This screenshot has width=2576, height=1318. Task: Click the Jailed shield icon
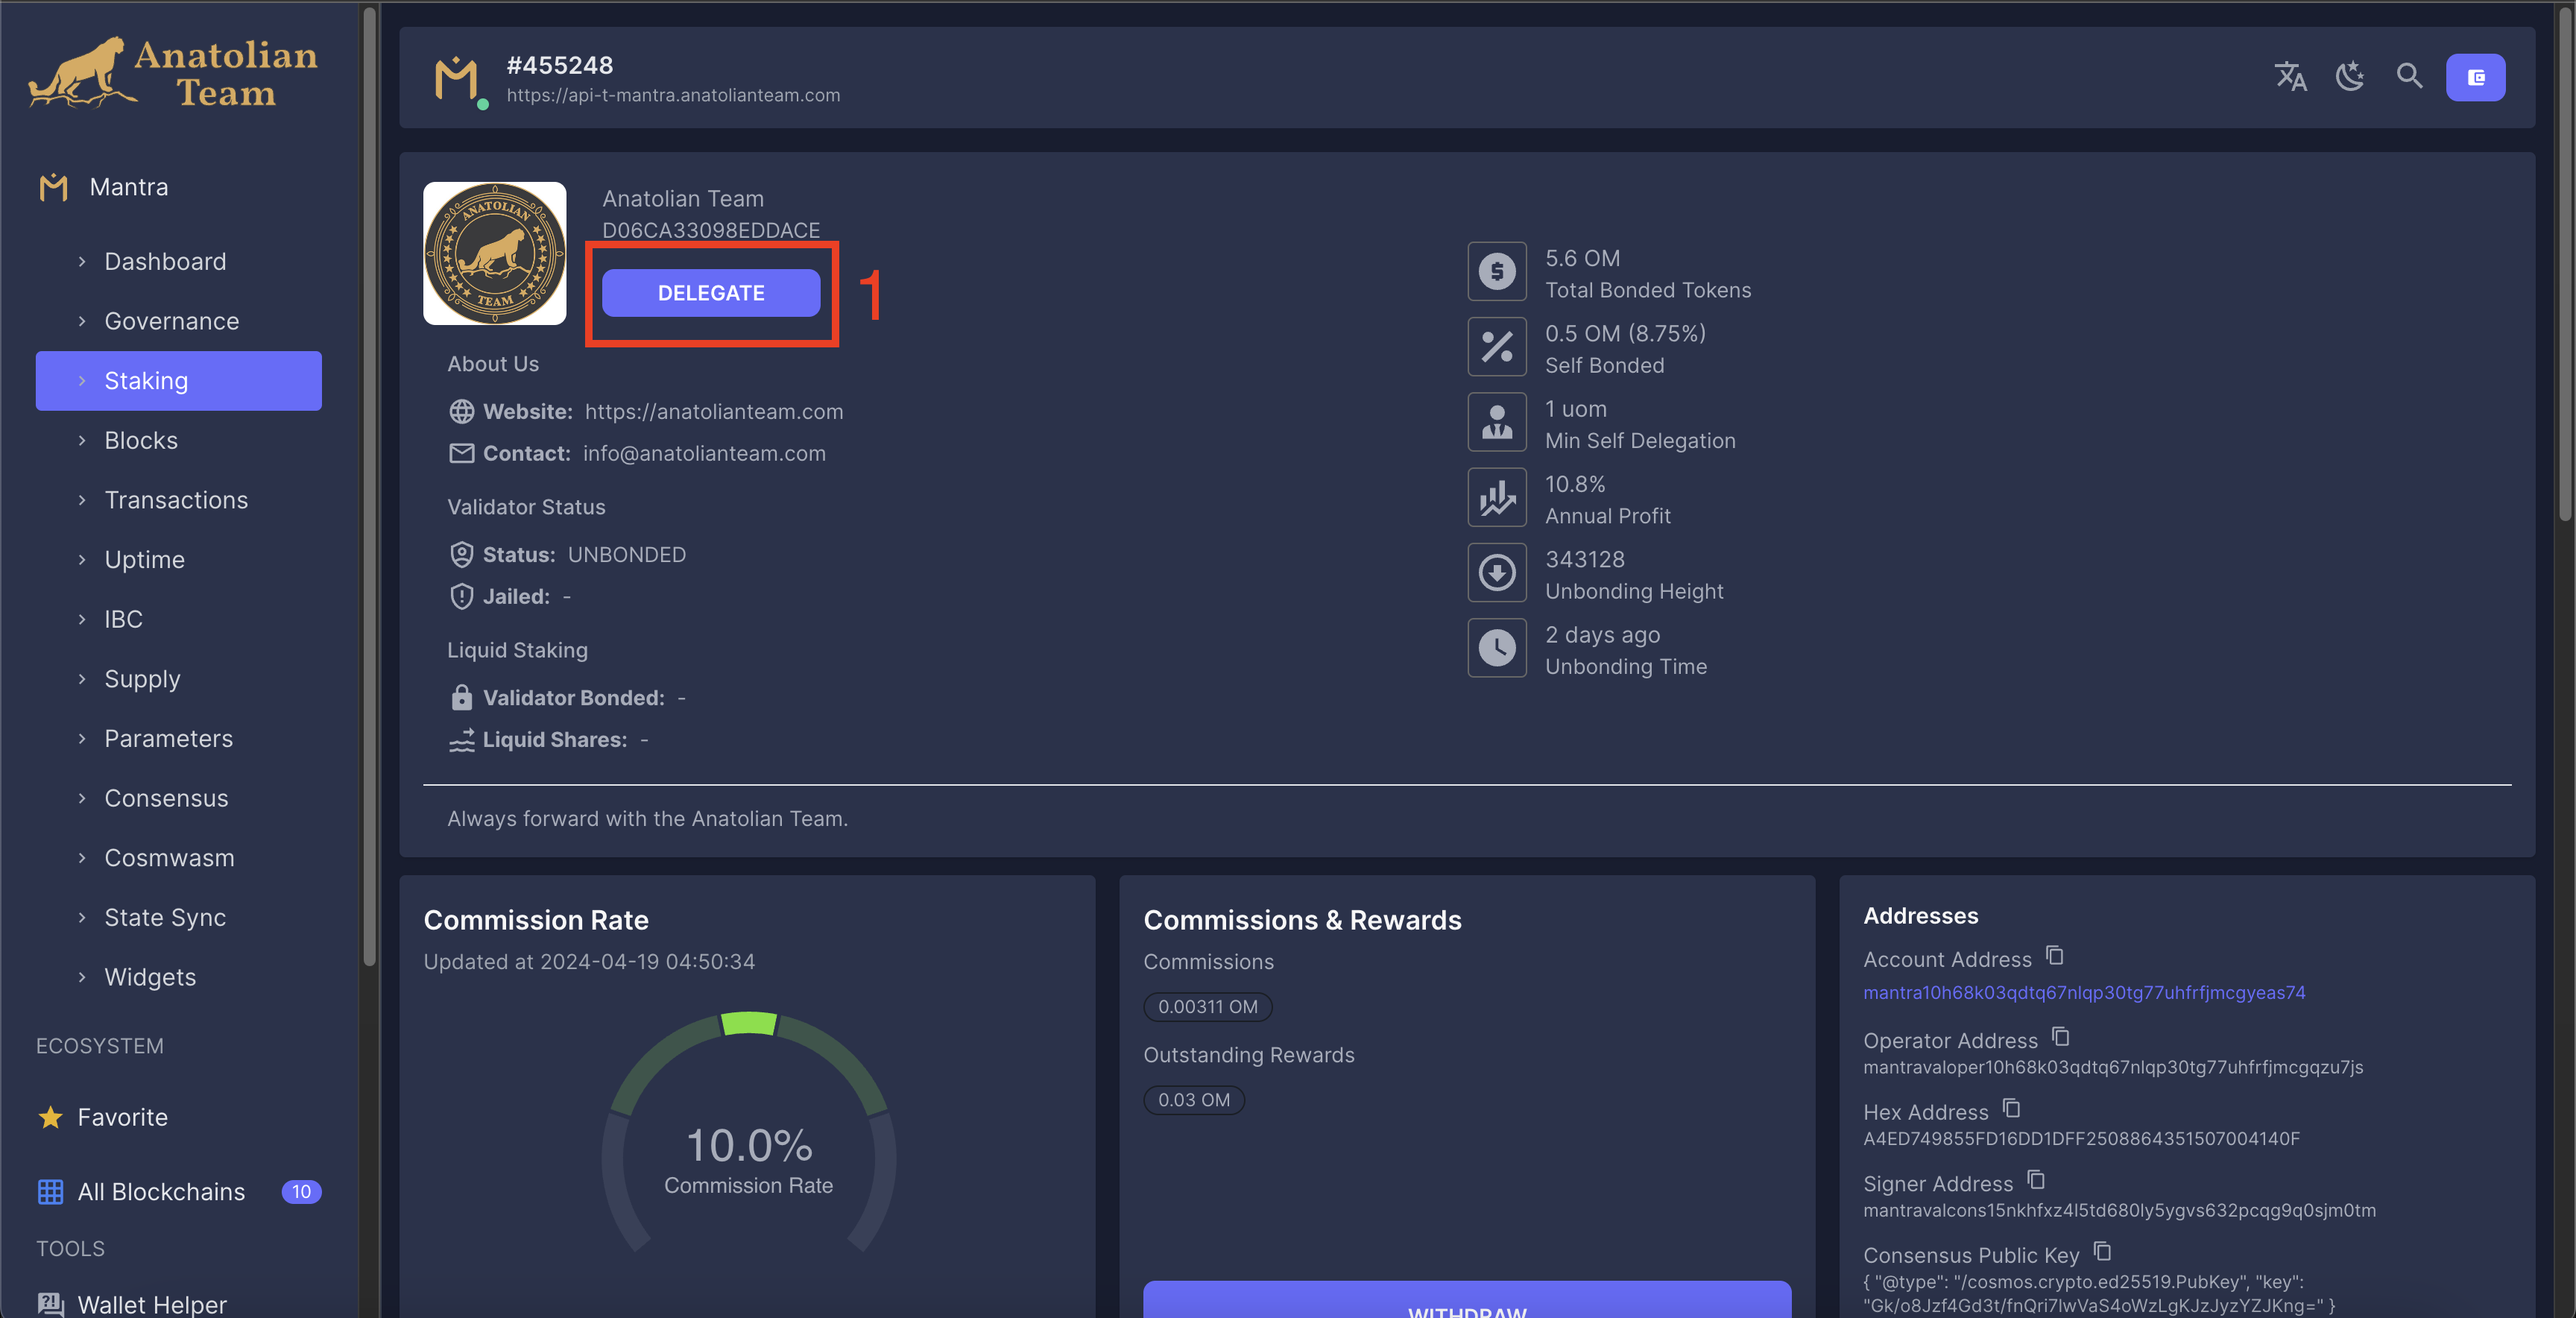461,597
